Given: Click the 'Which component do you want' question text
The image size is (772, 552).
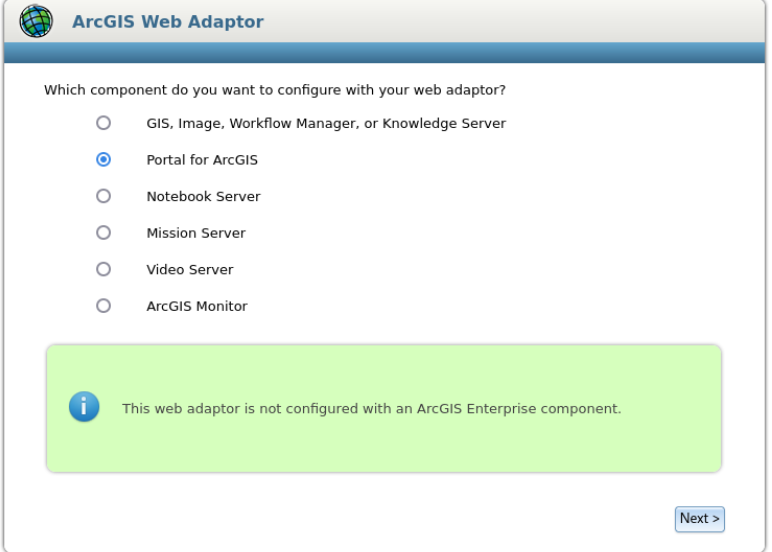Looking at the screenshot, I should (275, 90).
